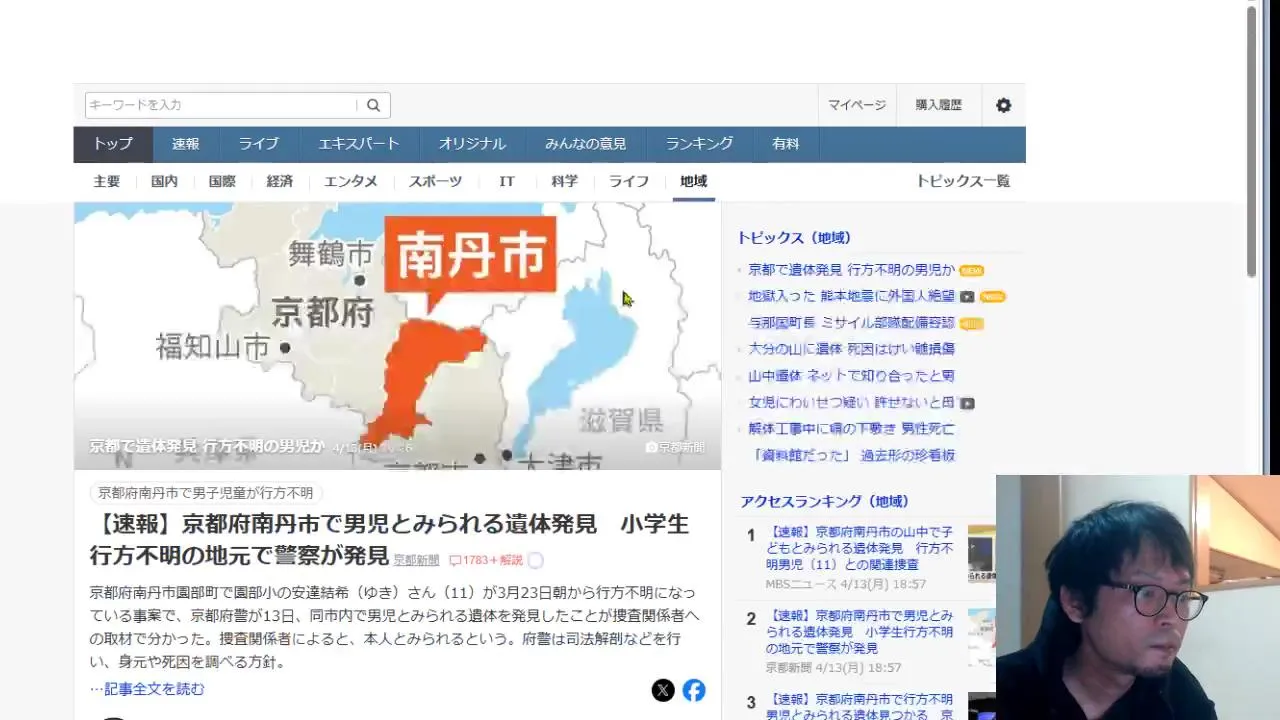This screenshot has width=1280, height=720.
Task: Select the エンタメ category
Action: (x=351, y=181)
